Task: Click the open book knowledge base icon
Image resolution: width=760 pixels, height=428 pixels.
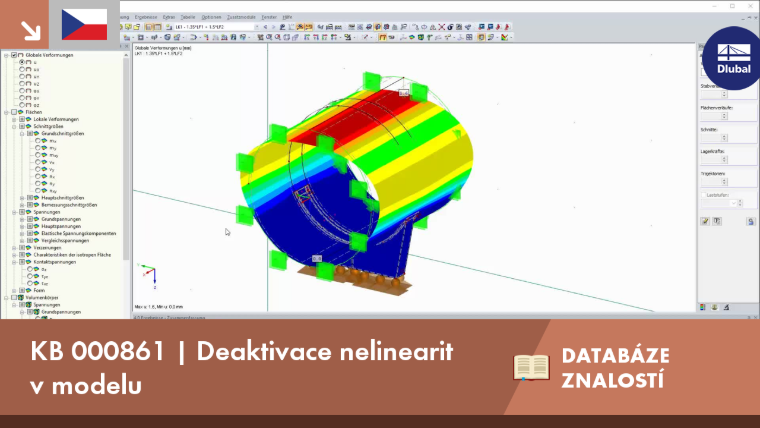Action: (531, 367)
